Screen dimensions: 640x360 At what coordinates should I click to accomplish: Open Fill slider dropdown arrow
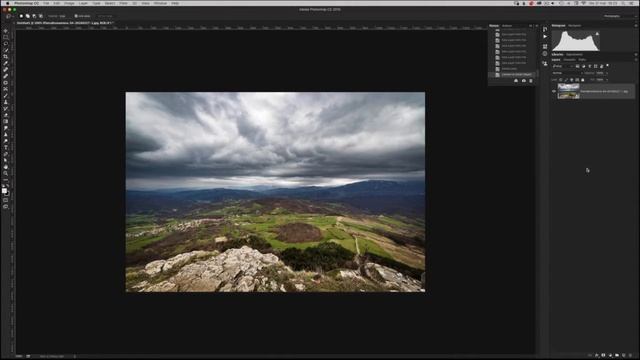(x=607, y=80)
